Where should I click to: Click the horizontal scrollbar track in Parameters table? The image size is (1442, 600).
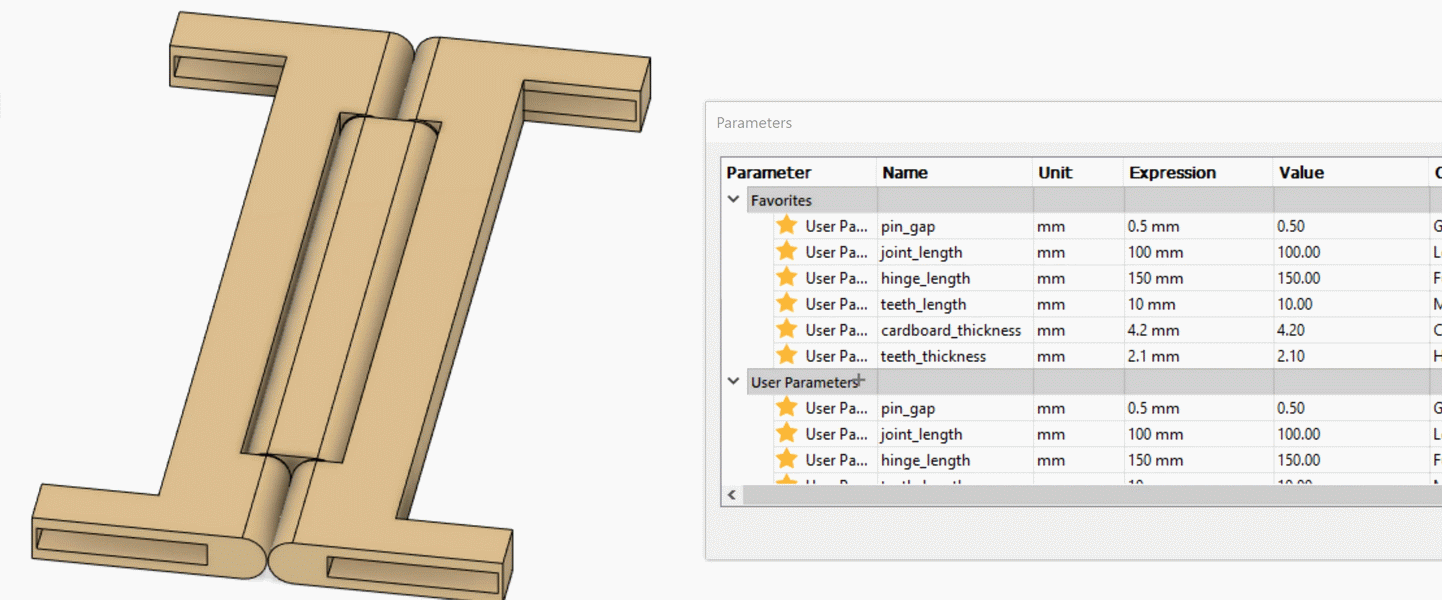[x=1092, y=495]
